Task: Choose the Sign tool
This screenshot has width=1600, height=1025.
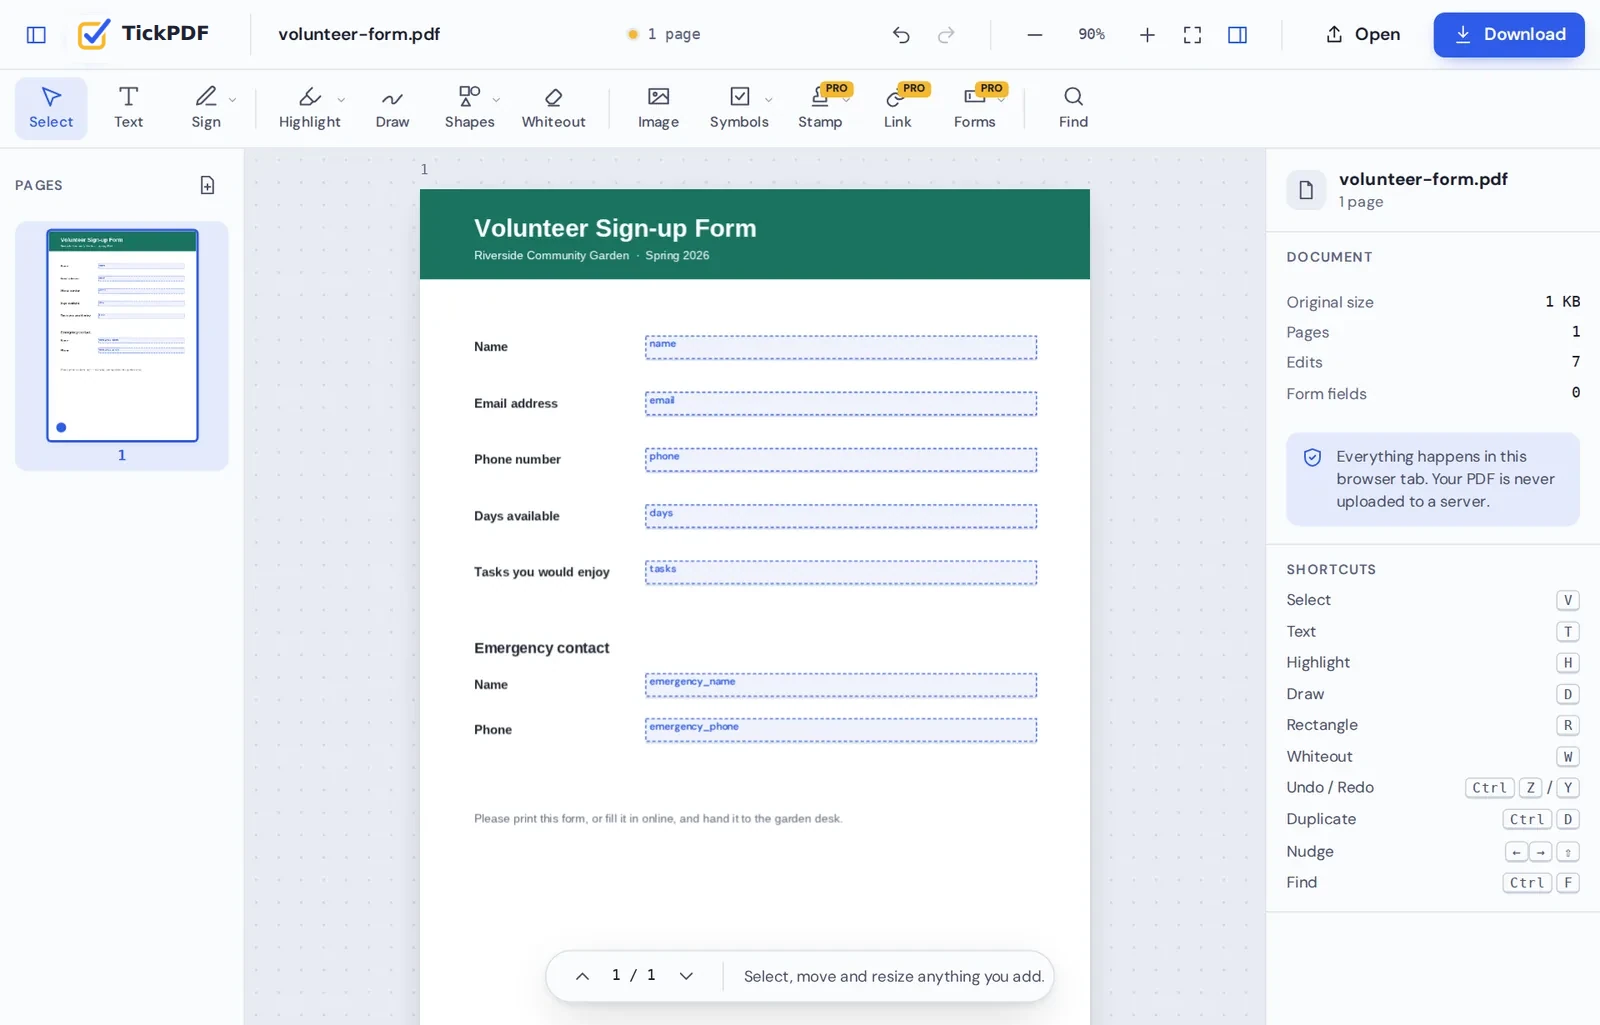Action: (x=206, y=108)
